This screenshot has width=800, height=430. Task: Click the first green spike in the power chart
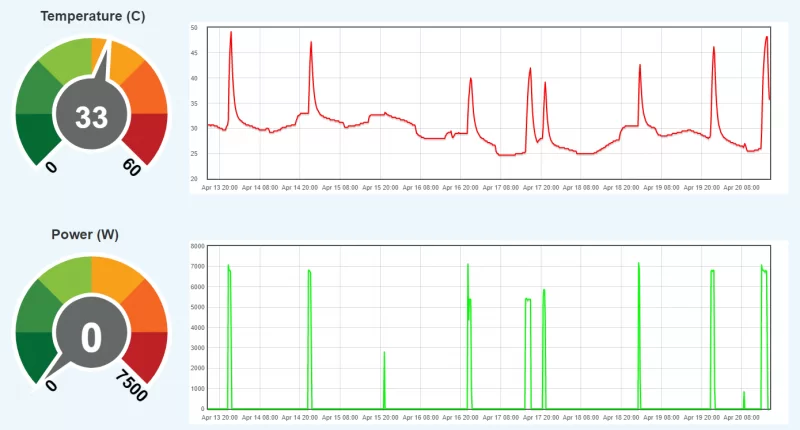pos(229,268)
